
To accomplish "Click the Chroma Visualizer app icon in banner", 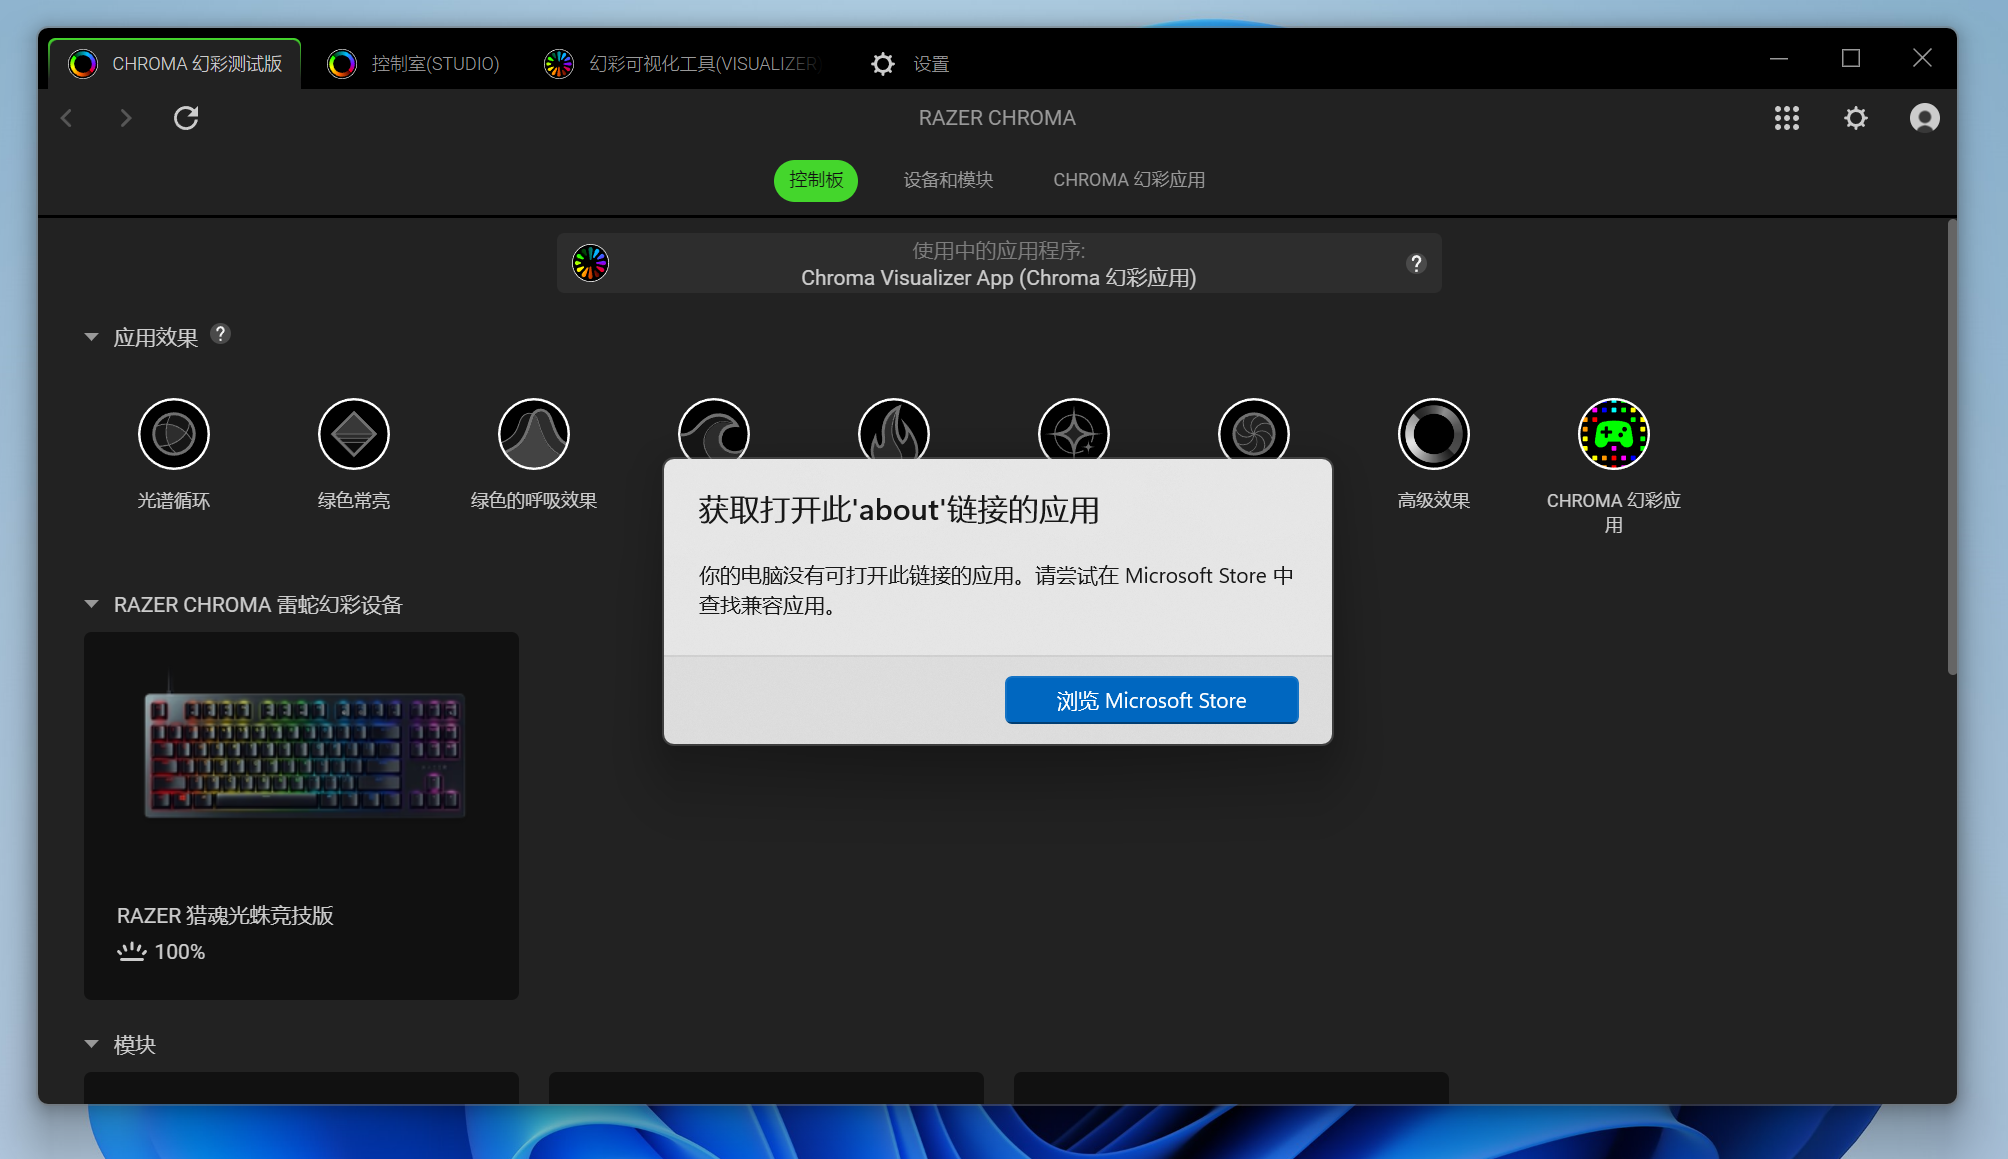I will pyautogui.click(x=590, y=263).
